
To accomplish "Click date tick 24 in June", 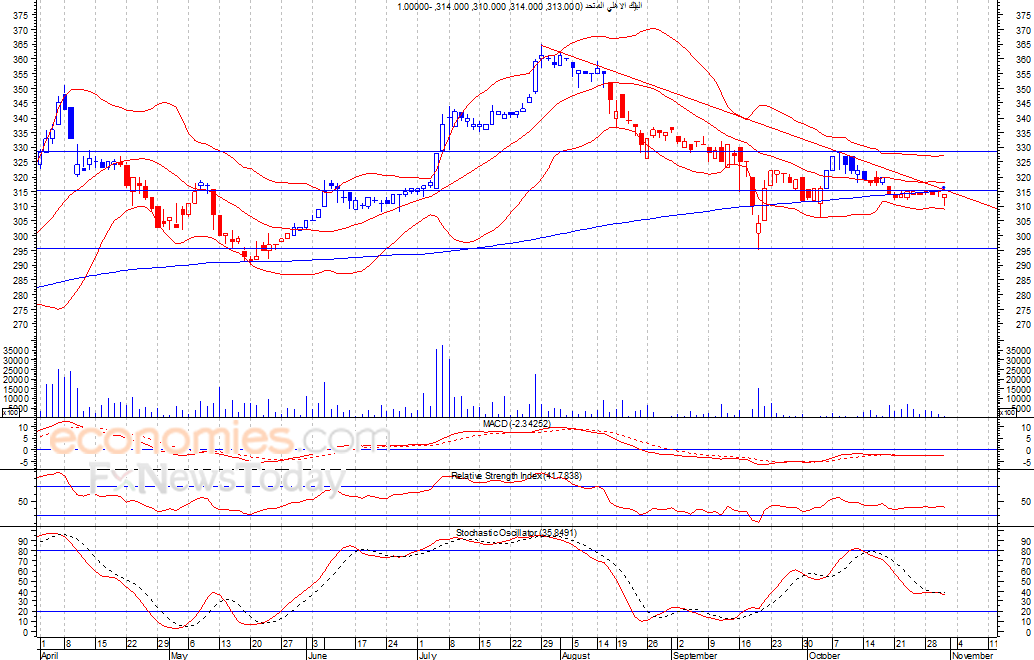I will 393,644.
